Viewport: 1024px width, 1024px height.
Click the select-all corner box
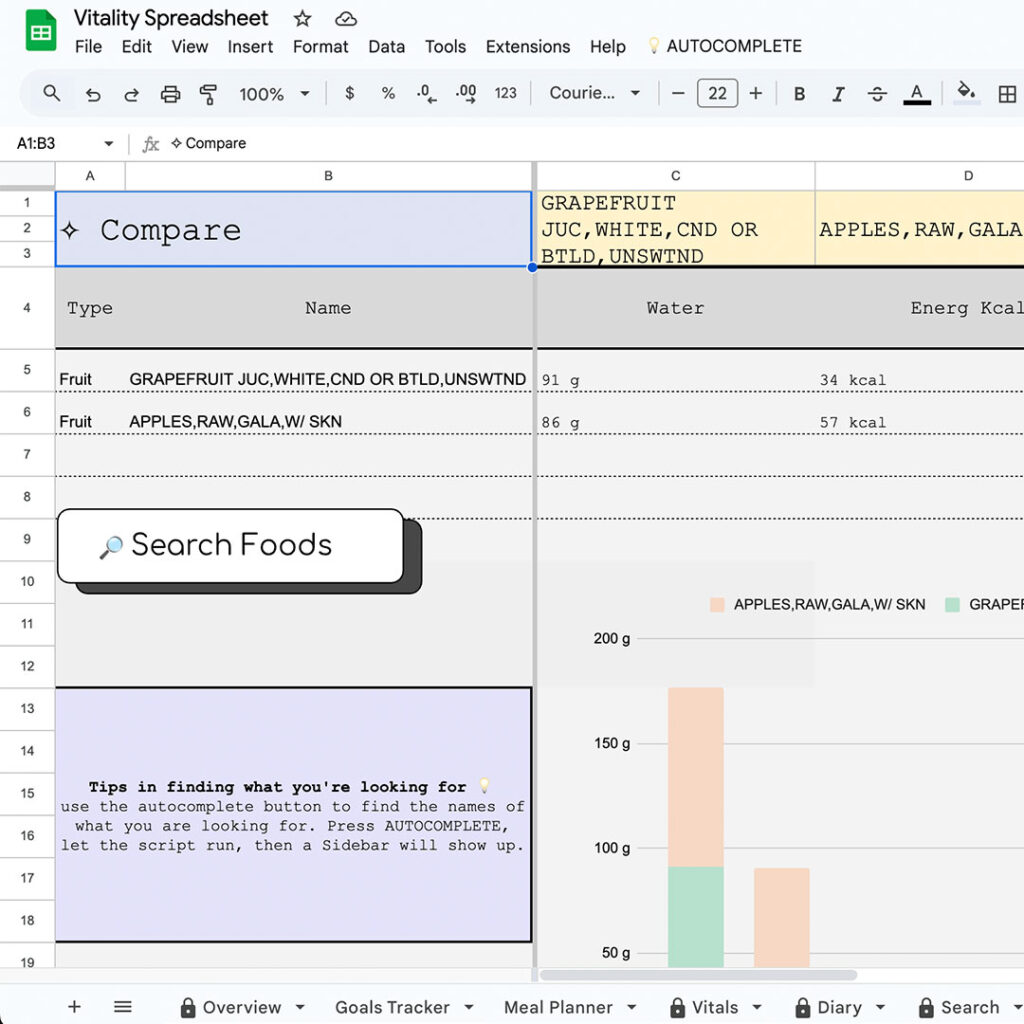click(27, 175)
